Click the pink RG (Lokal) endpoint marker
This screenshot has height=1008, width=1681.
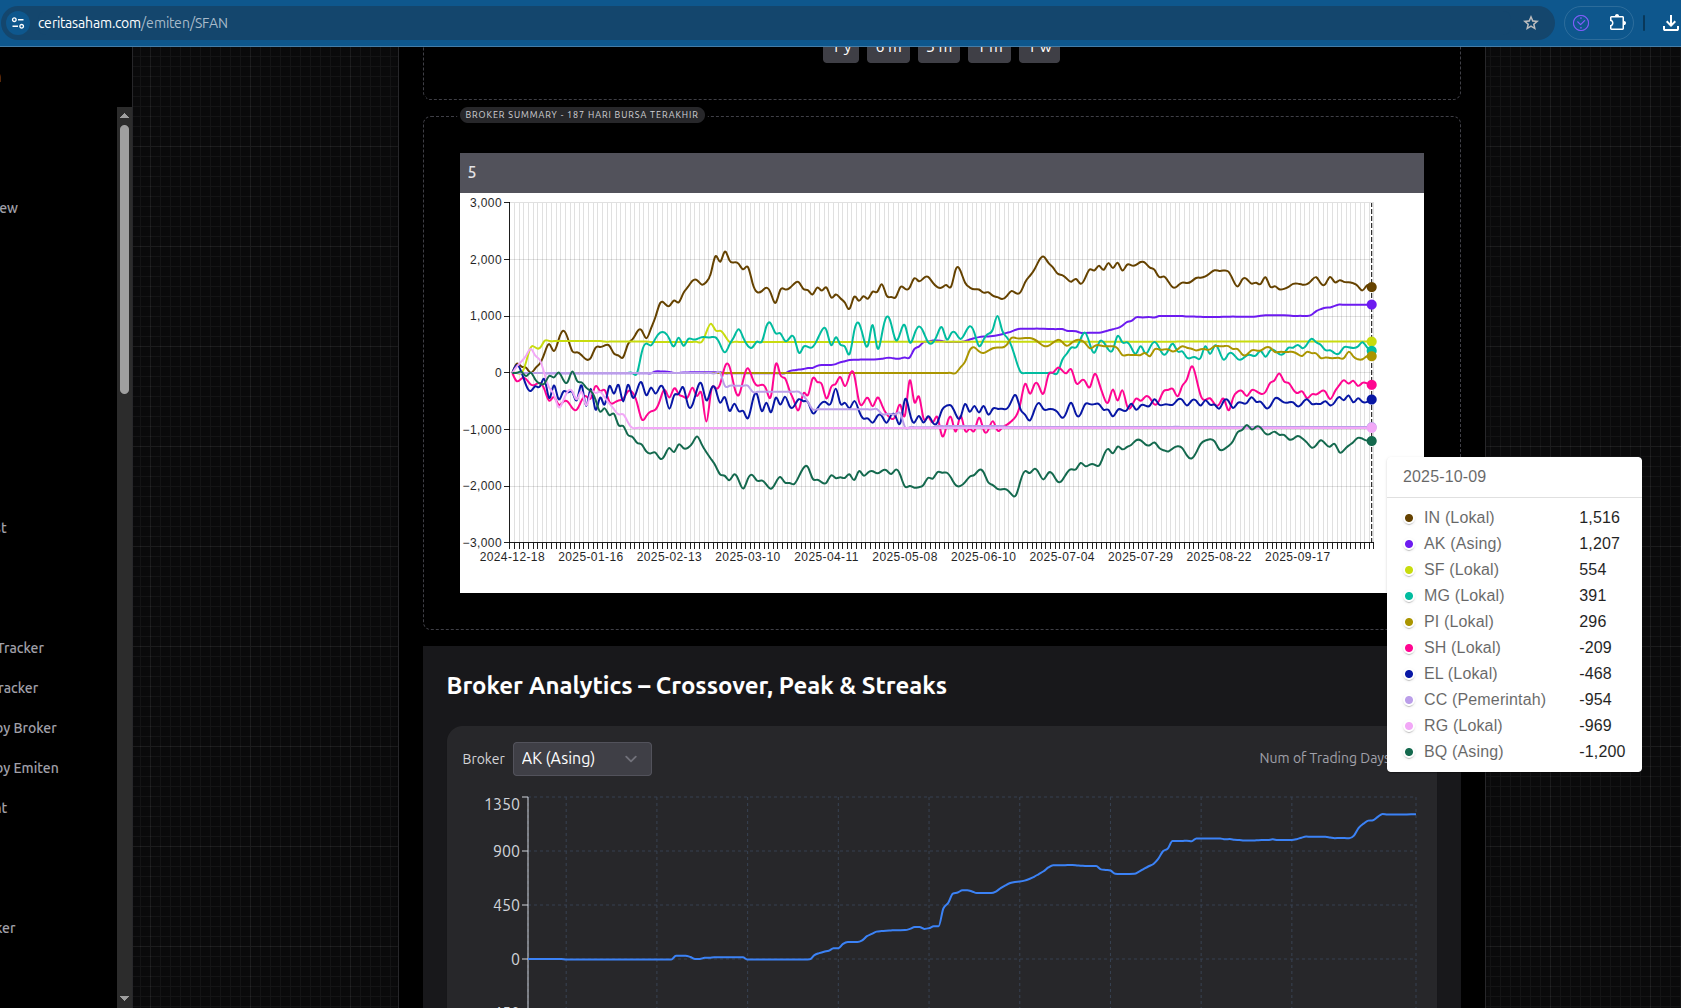(1371, 428)
